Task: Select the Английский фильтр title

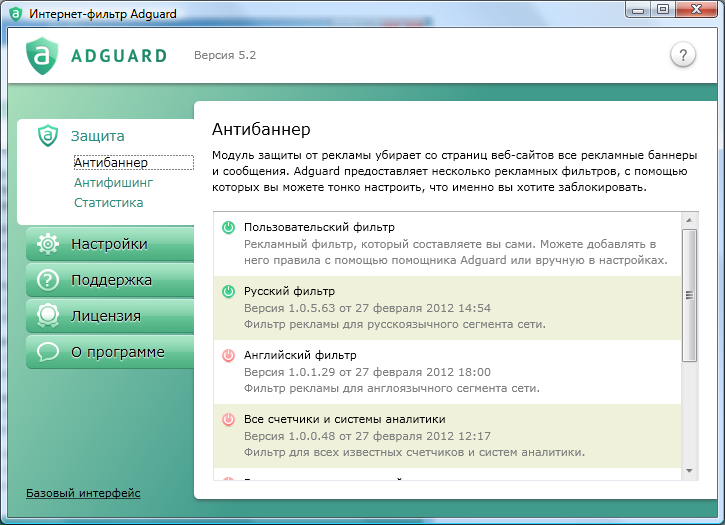Action: (300, 355)
